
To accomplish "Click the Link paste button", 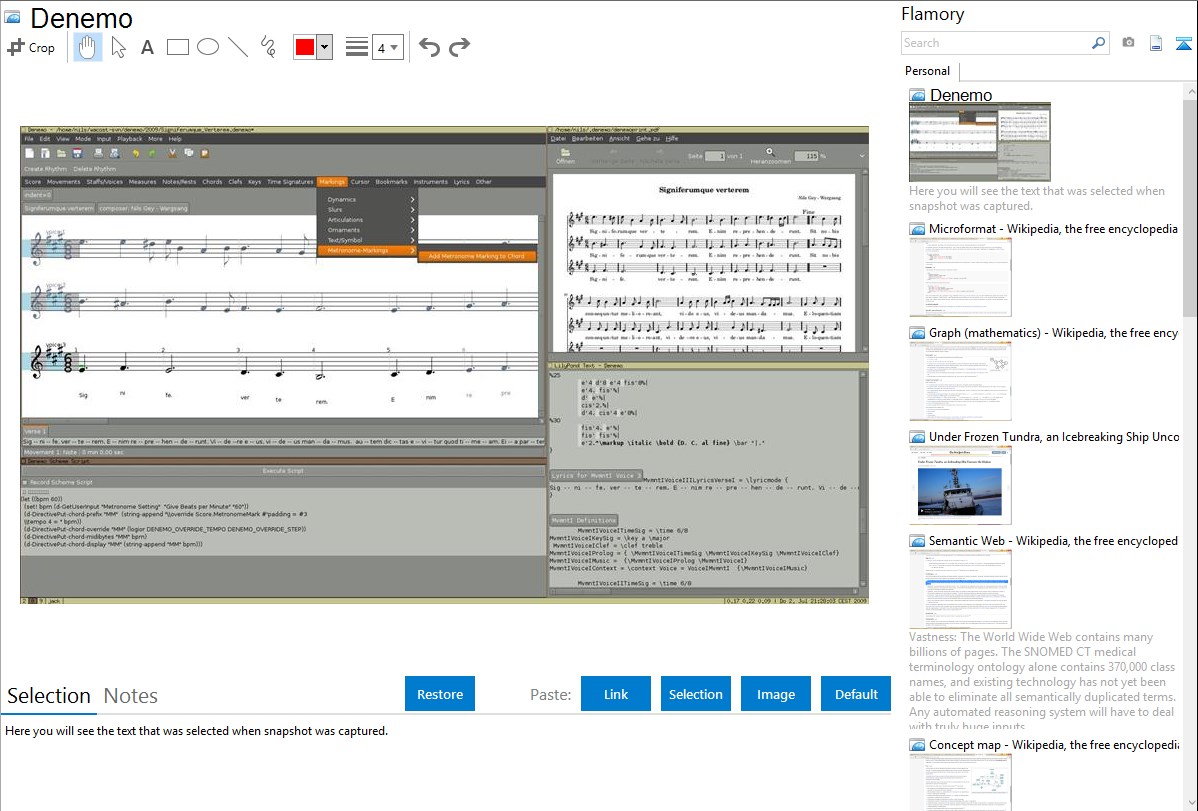I will coord(616,694).
